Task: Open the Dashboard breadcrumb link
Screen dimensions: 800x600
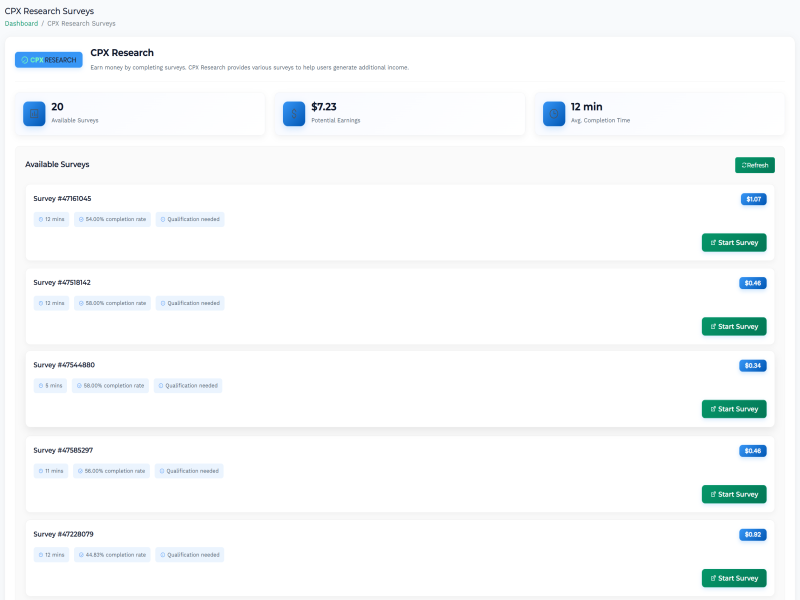Action: 21,22
